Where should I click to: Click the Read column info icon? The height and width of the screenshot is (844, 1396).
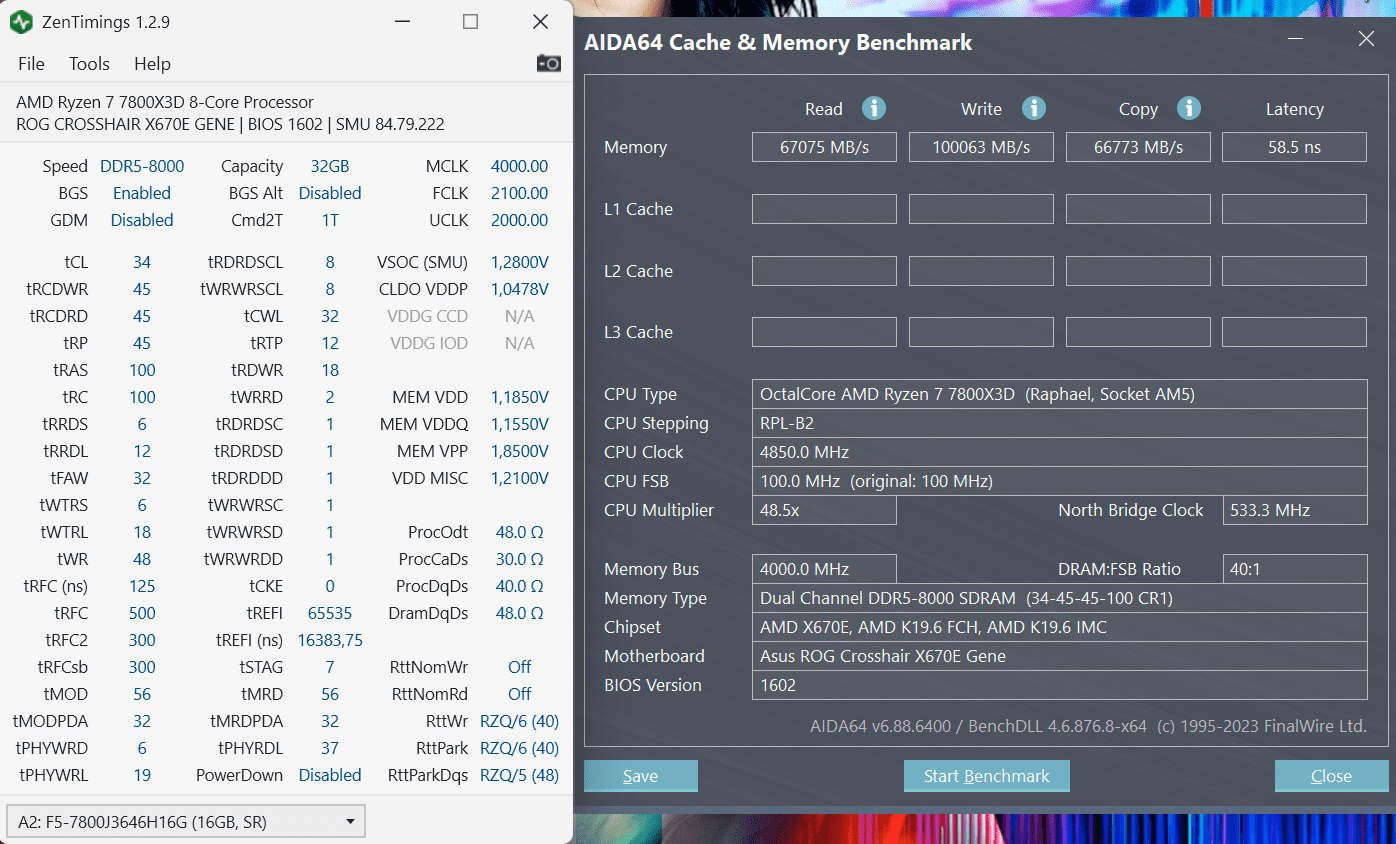874,108
